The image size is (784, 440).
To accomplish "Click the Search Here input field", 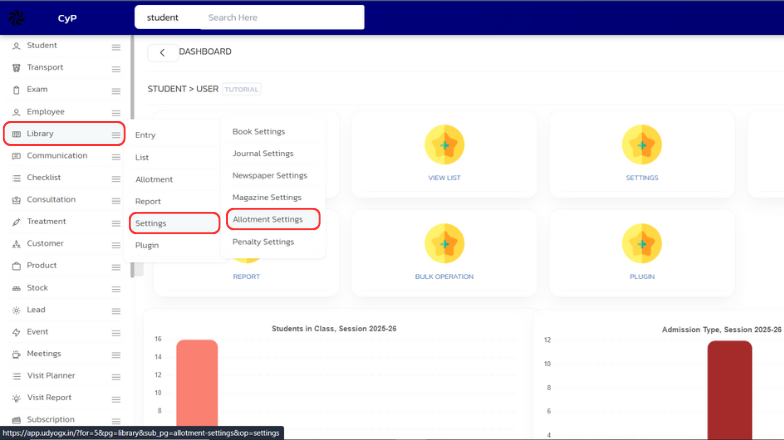I will click(280, 18).
